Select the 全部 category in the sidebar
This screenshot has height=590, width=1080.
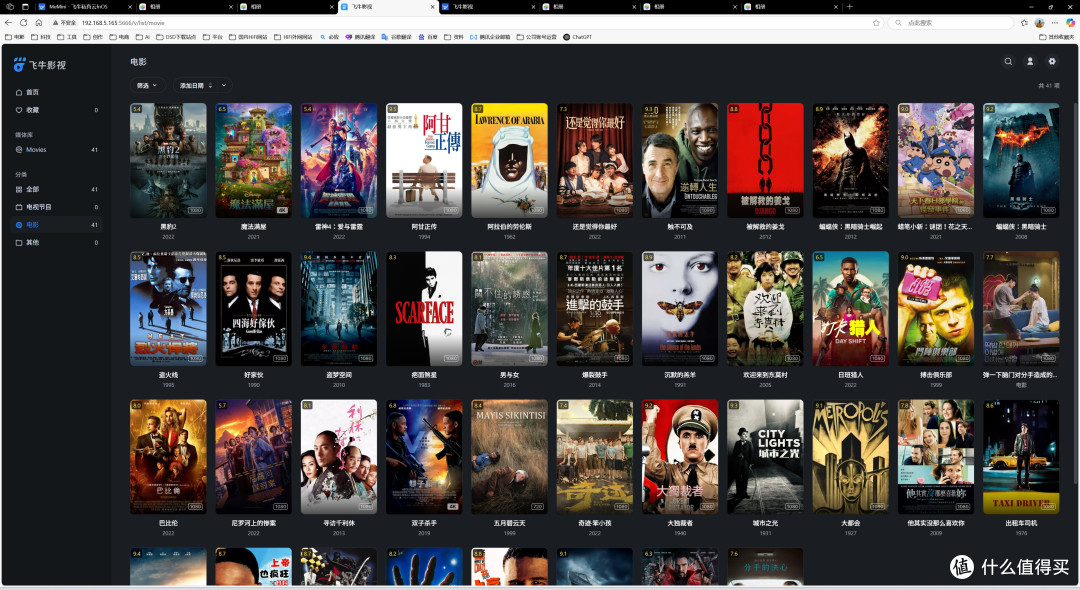(56, 189)
